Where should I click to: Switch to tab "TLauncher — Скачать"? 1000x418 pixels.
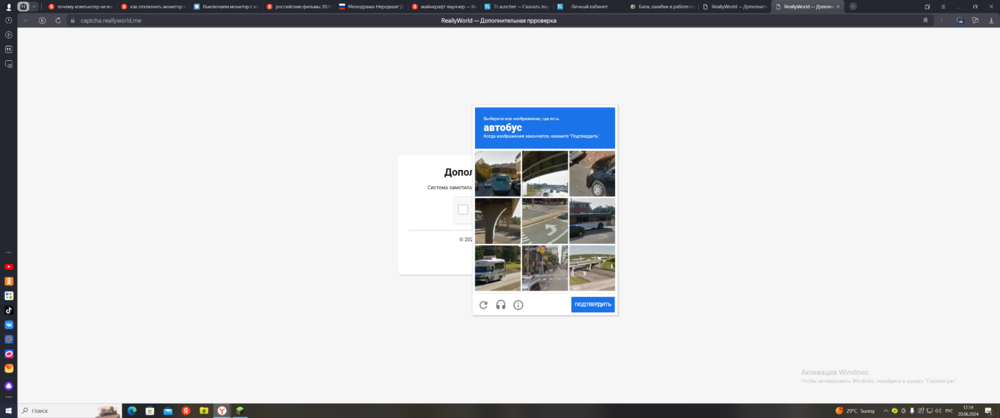517,6
